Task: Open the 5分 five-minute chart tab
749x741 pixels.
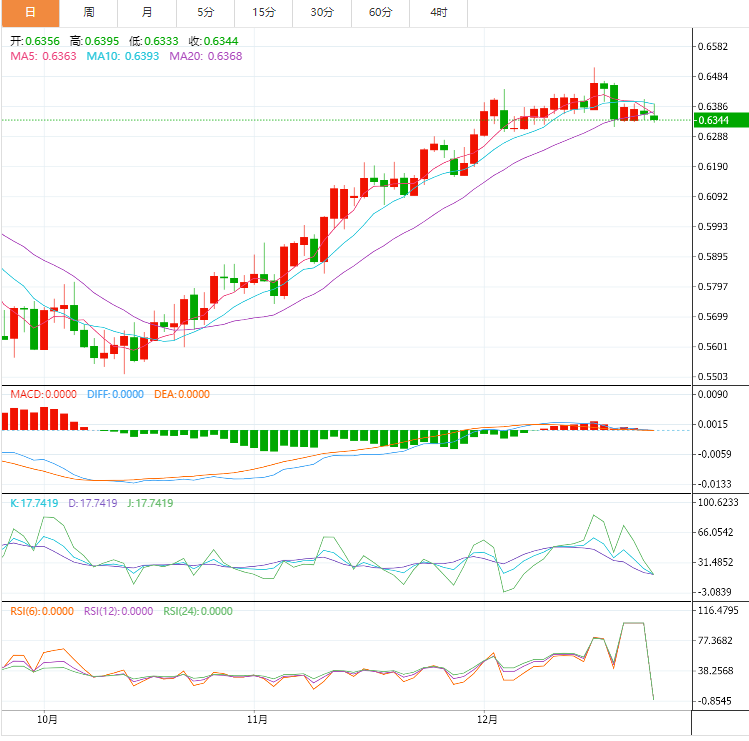Action: tap(205, 13)
